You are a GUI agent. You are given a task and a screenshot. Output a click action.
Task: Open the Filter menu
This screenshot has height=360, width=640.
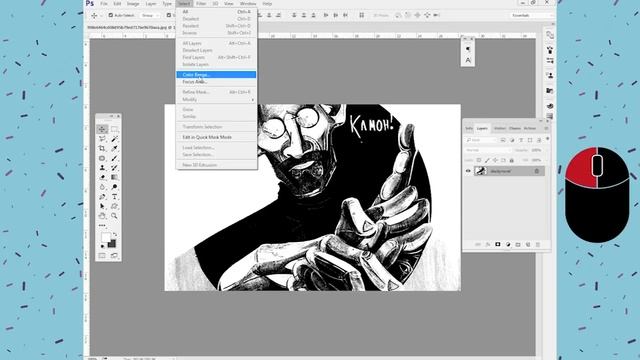[x=201, y=4]
